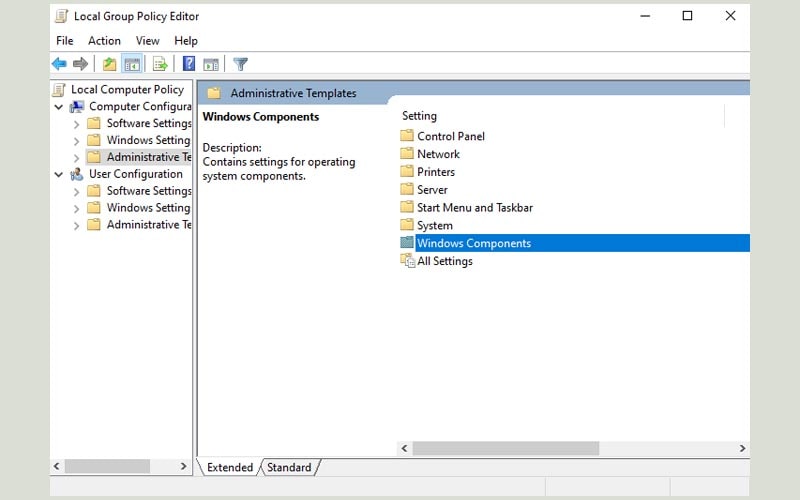Image resolution: width=800 pixels, height=500 pixels.
Task: Click the settings list horizontal scrollbar thumb
Action: point(506,448)
